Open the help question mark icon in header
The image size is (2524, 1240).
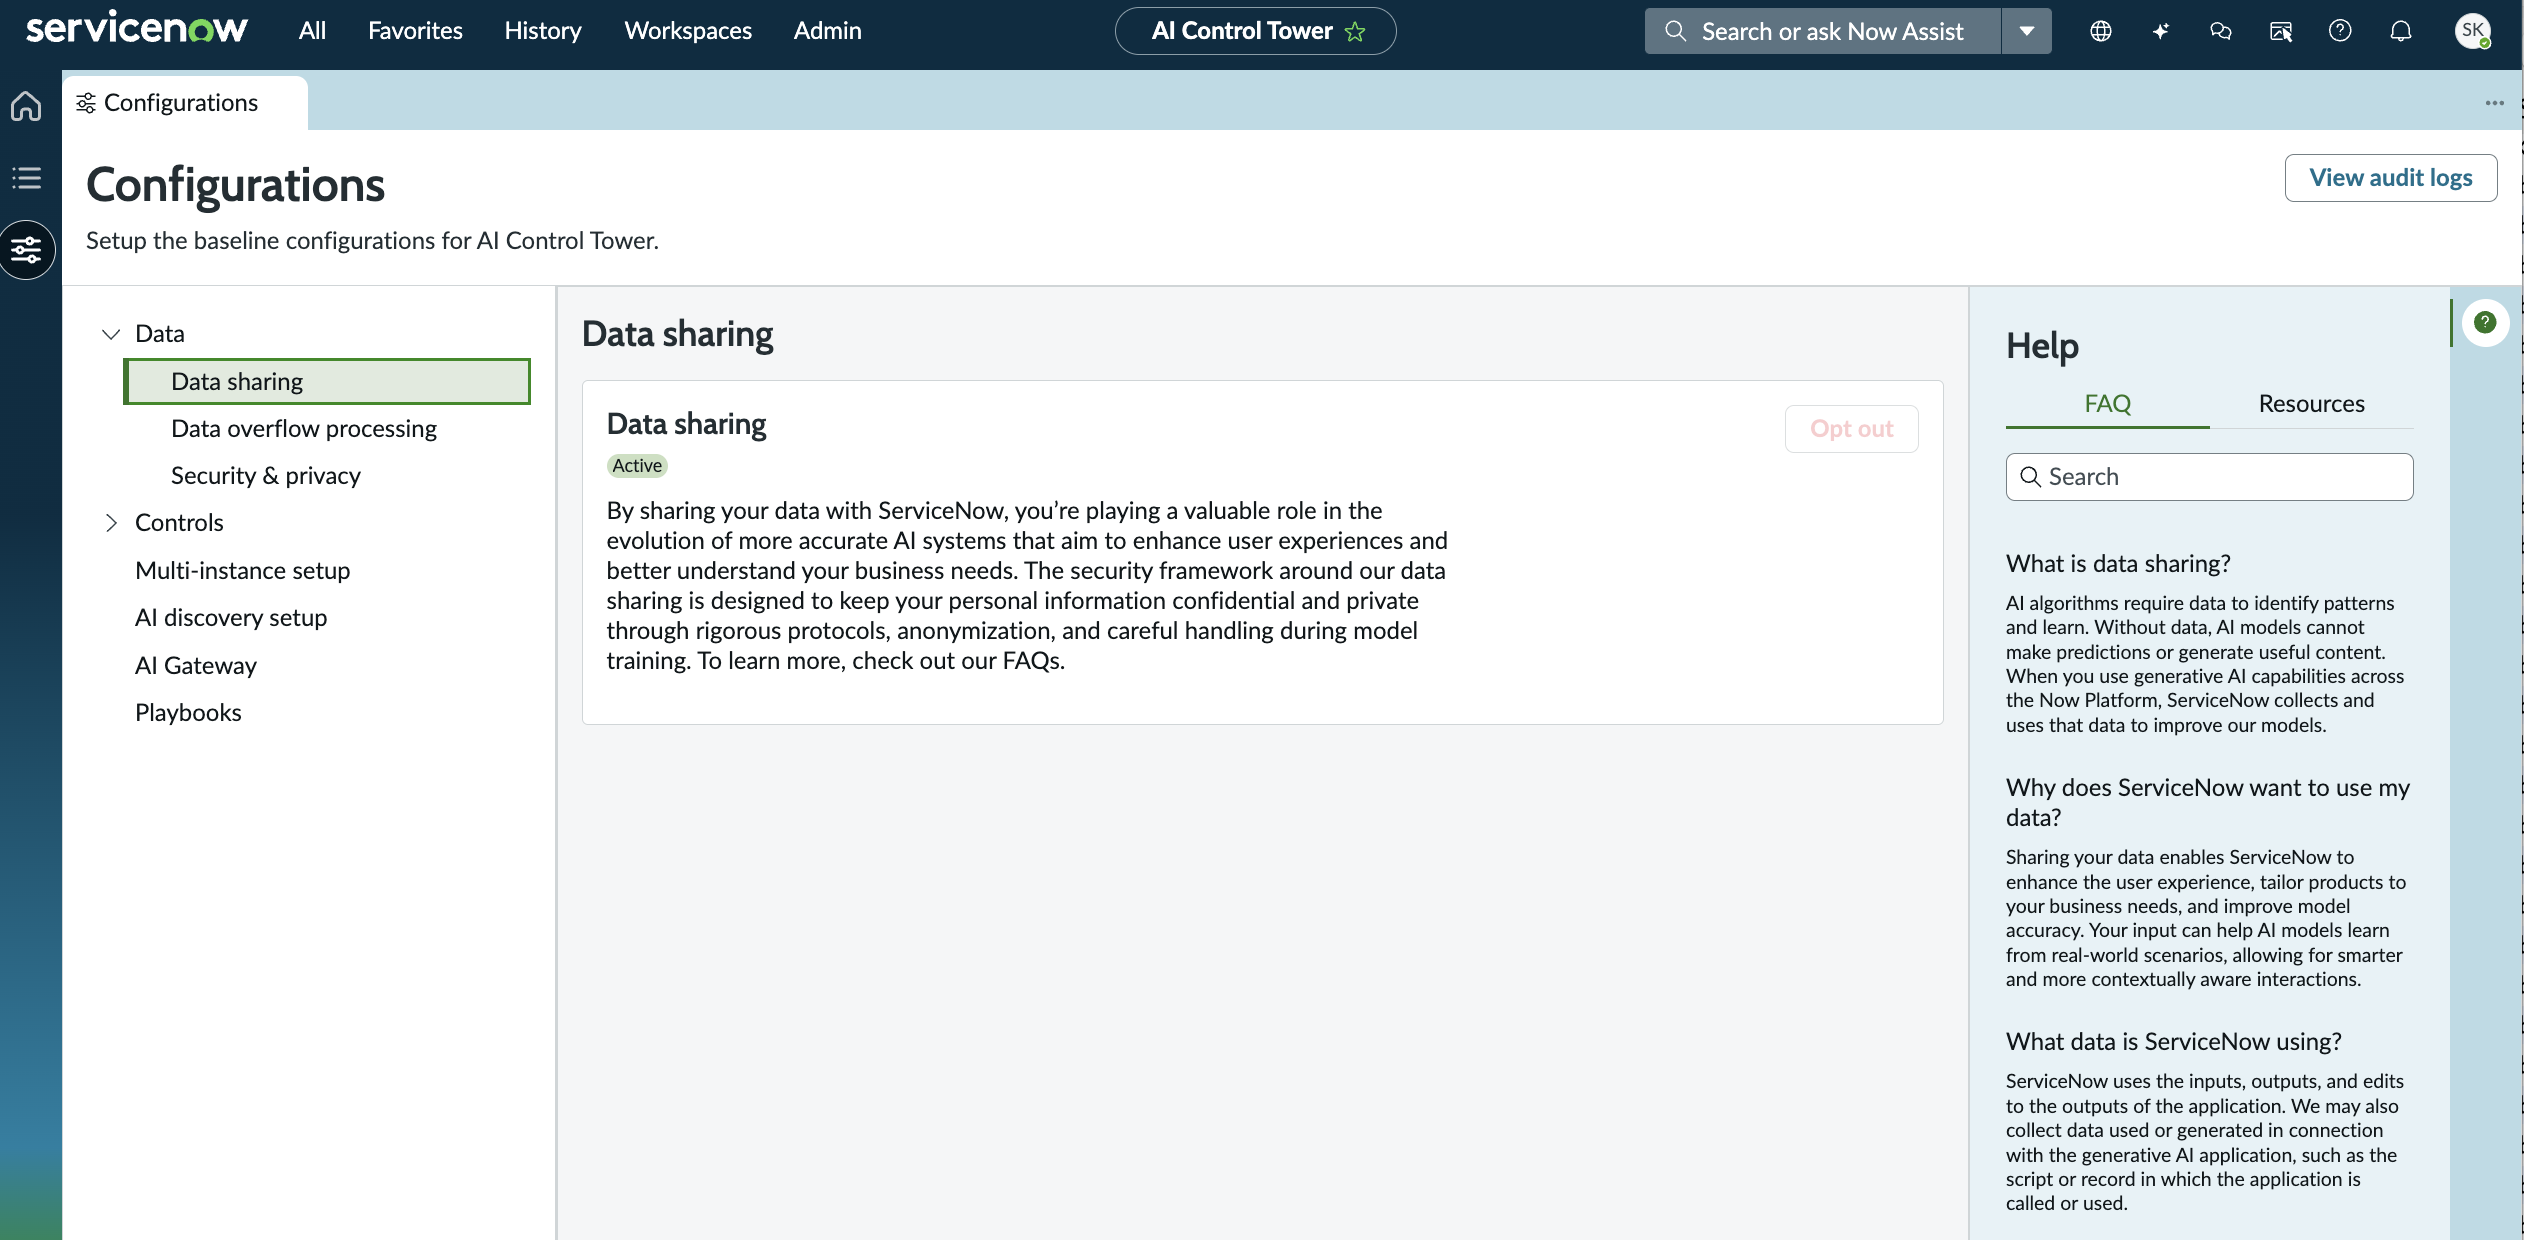coord(2340,31)
